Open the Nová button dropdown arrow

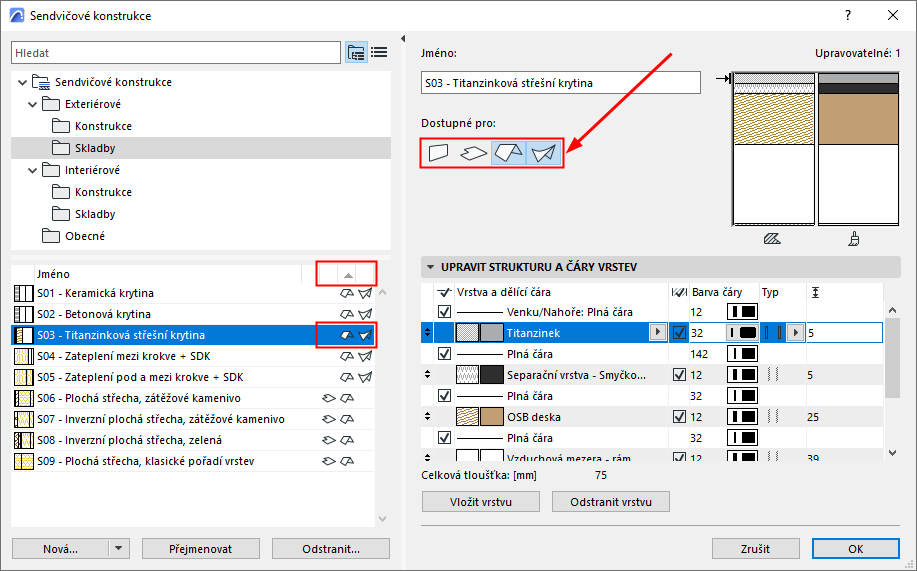point(119,549)
